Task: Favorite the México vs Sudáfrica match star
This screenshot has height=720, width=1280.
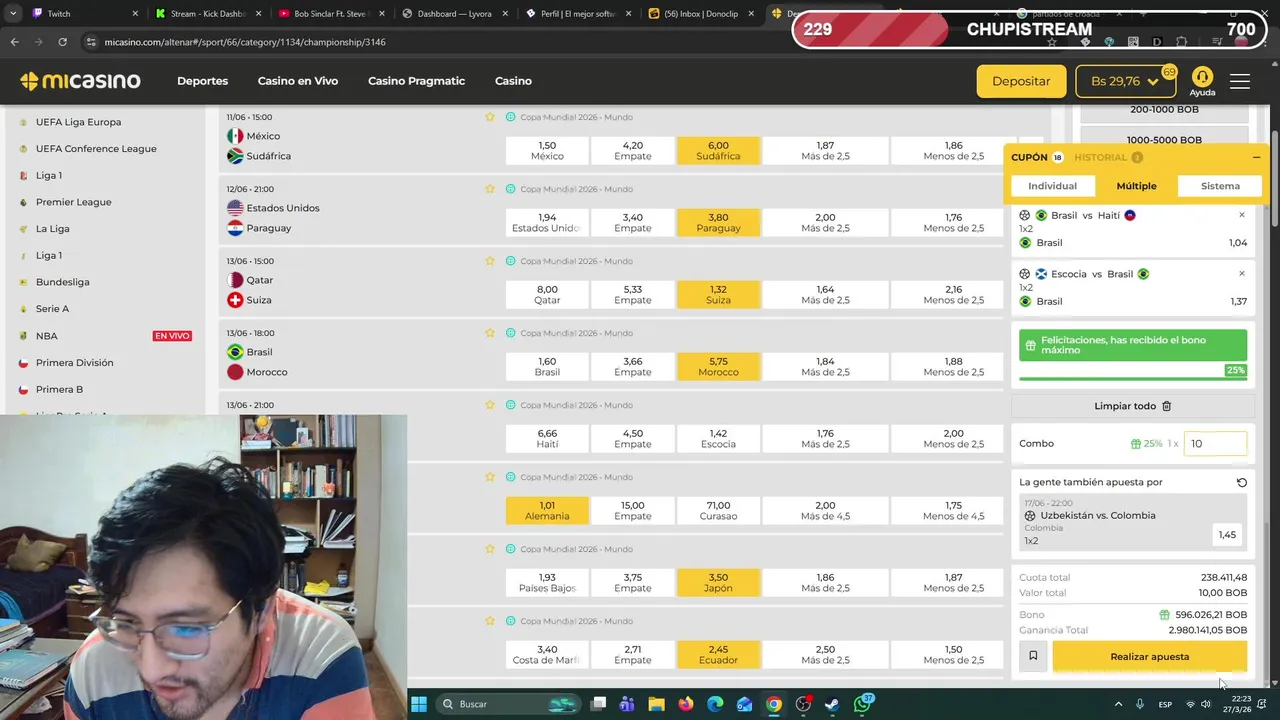Action: [490, 117]
